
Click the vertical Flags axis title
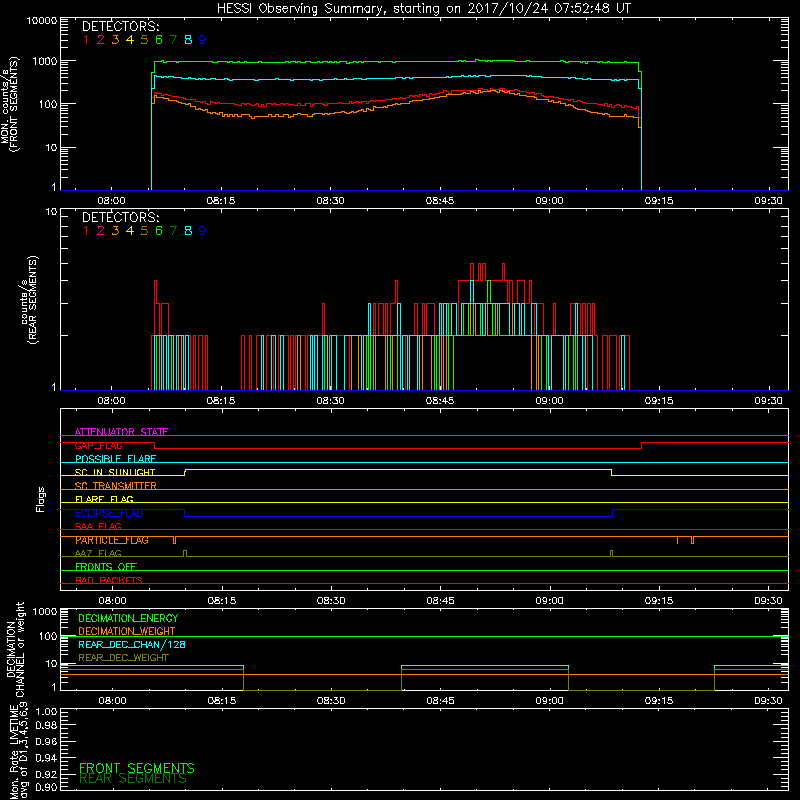click(40, 499)
